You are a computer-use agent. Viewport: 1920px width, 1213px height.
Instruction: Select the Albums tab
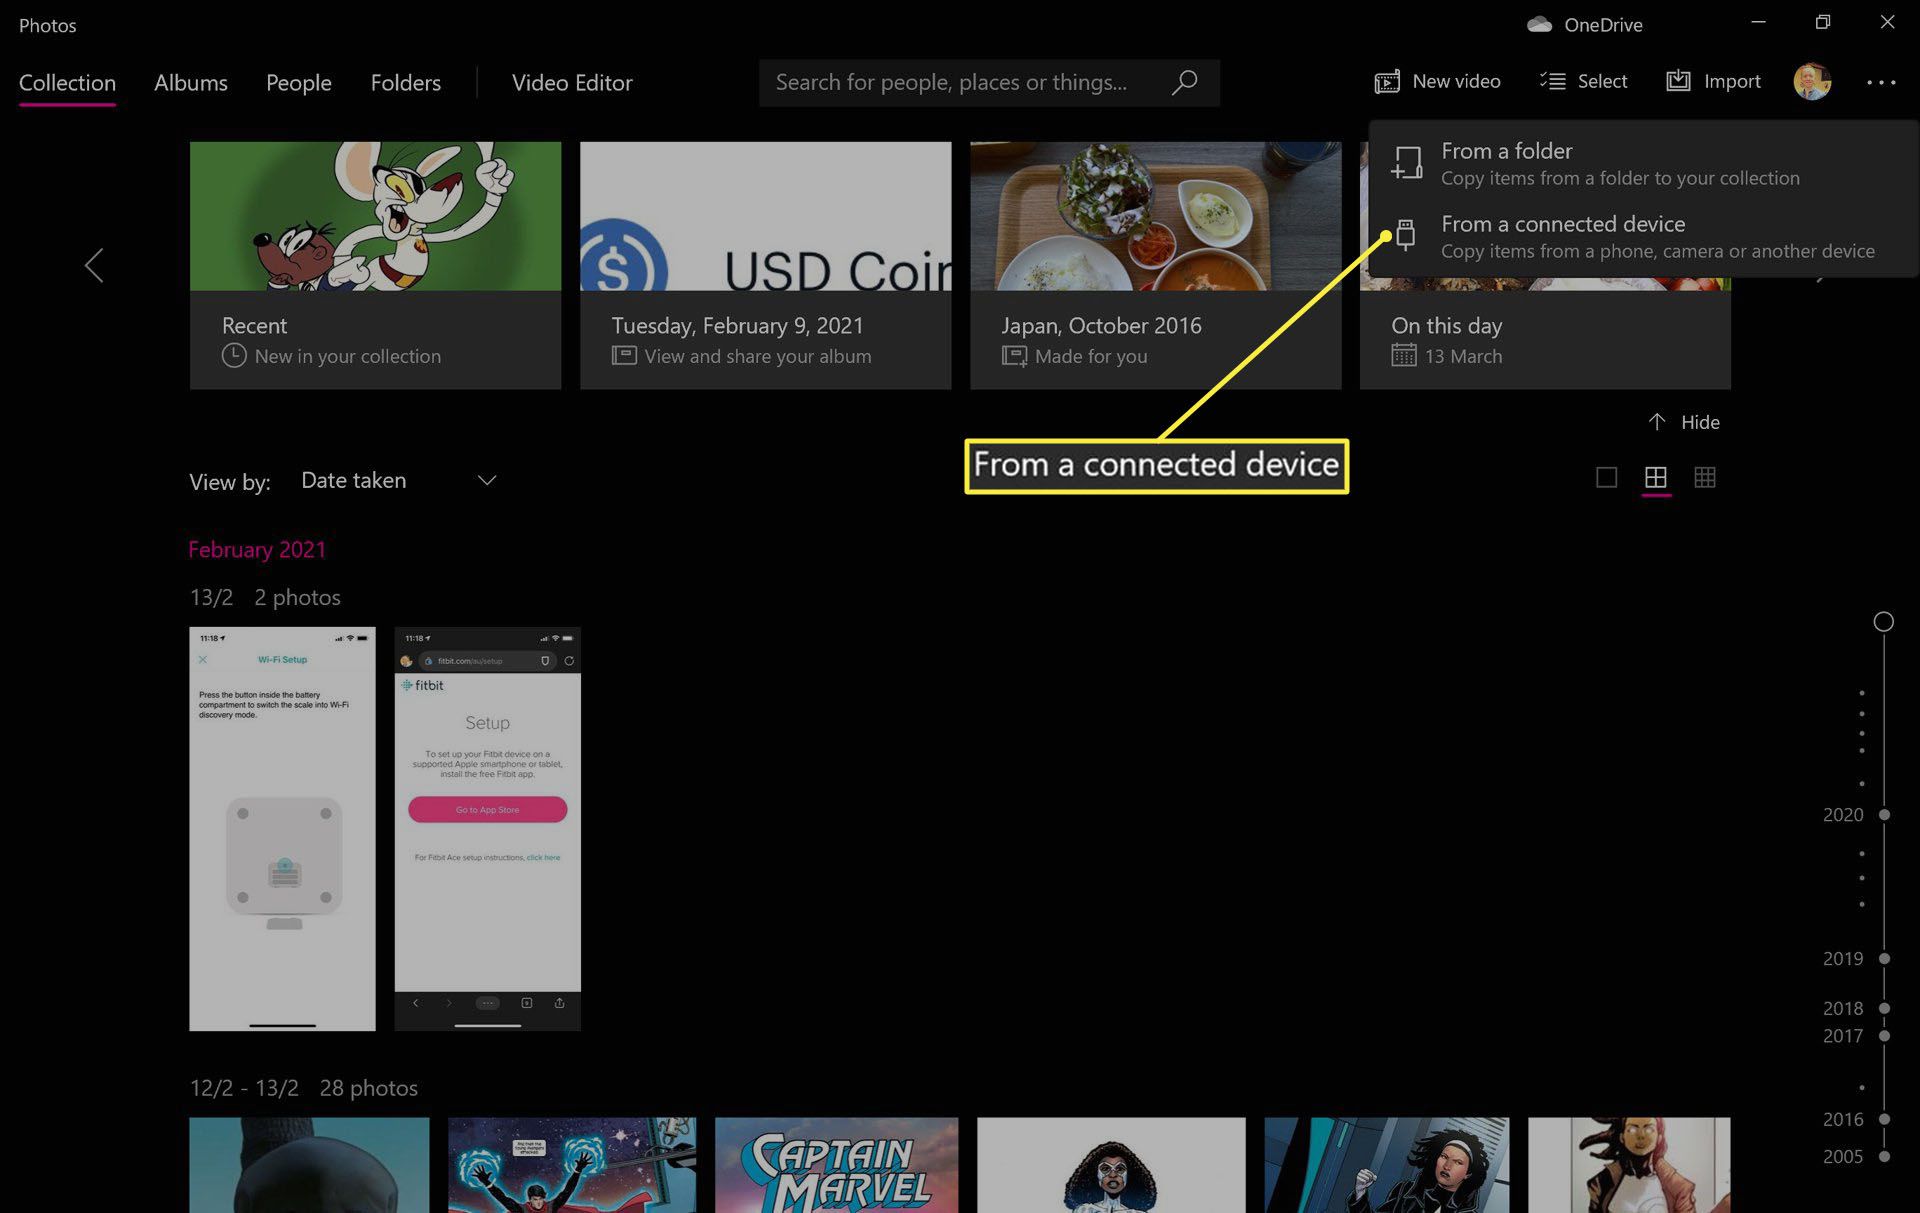click(x=191, y=81)
